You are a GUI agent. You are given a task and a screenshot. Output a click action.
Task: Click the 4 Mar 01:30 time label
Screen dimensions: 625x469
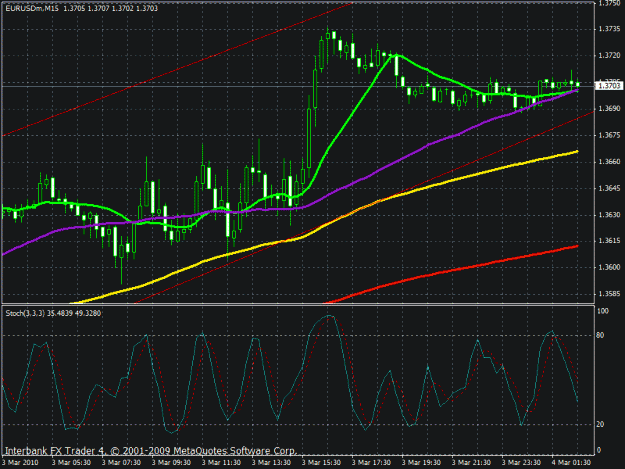coord(571,463)
